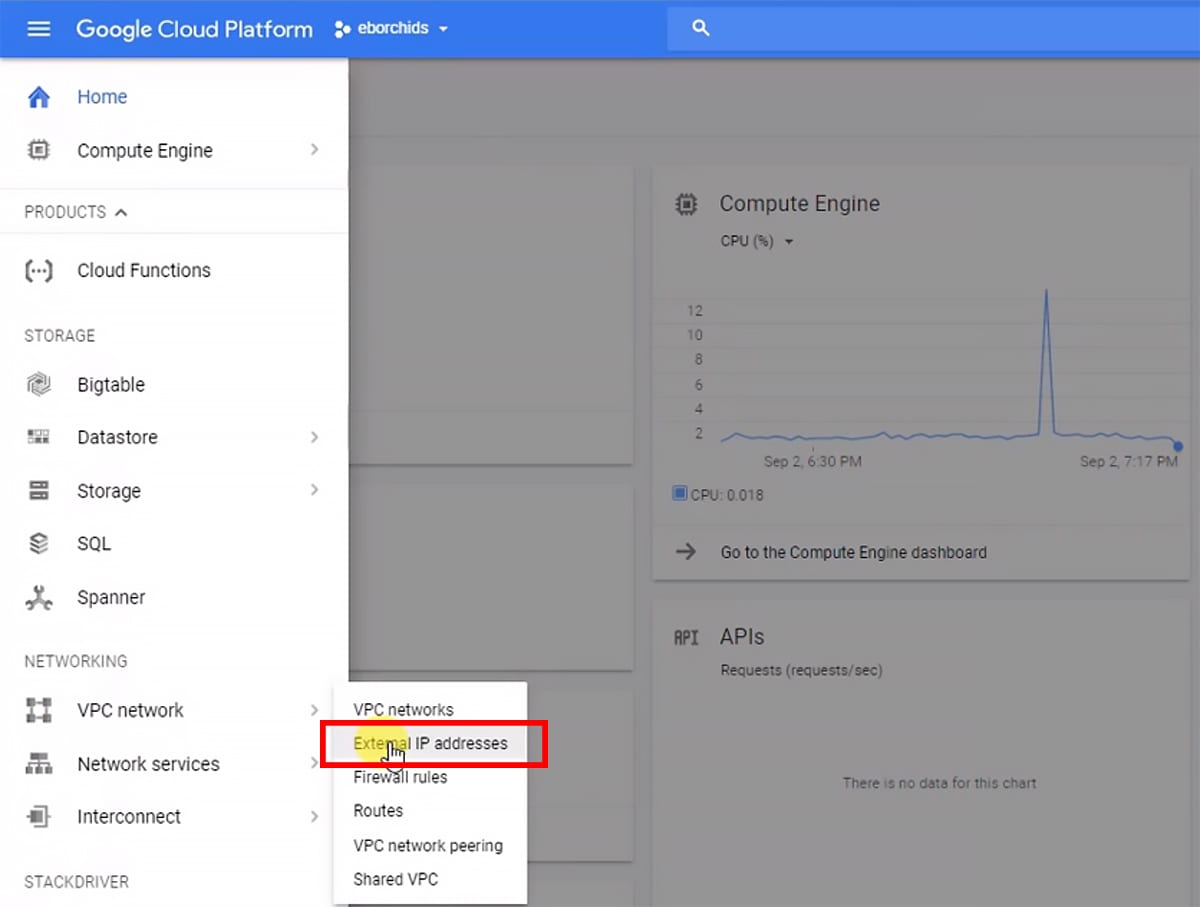Focus the top search bar field
The height and width of the screenshot is (907, 1200).
(x=933, y=29)
